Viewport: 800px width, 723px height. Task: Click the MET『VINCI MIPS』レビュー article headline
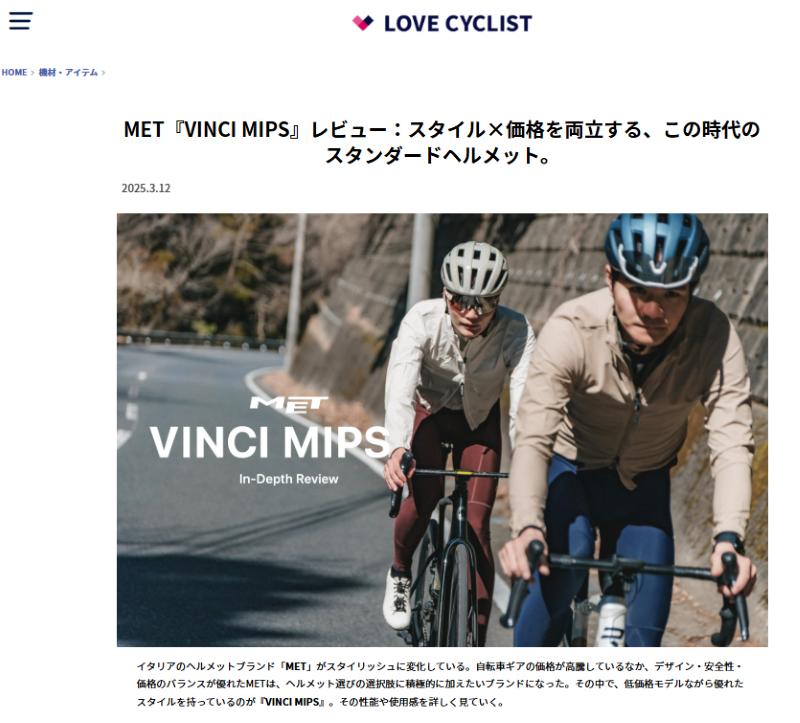[442, 142]
